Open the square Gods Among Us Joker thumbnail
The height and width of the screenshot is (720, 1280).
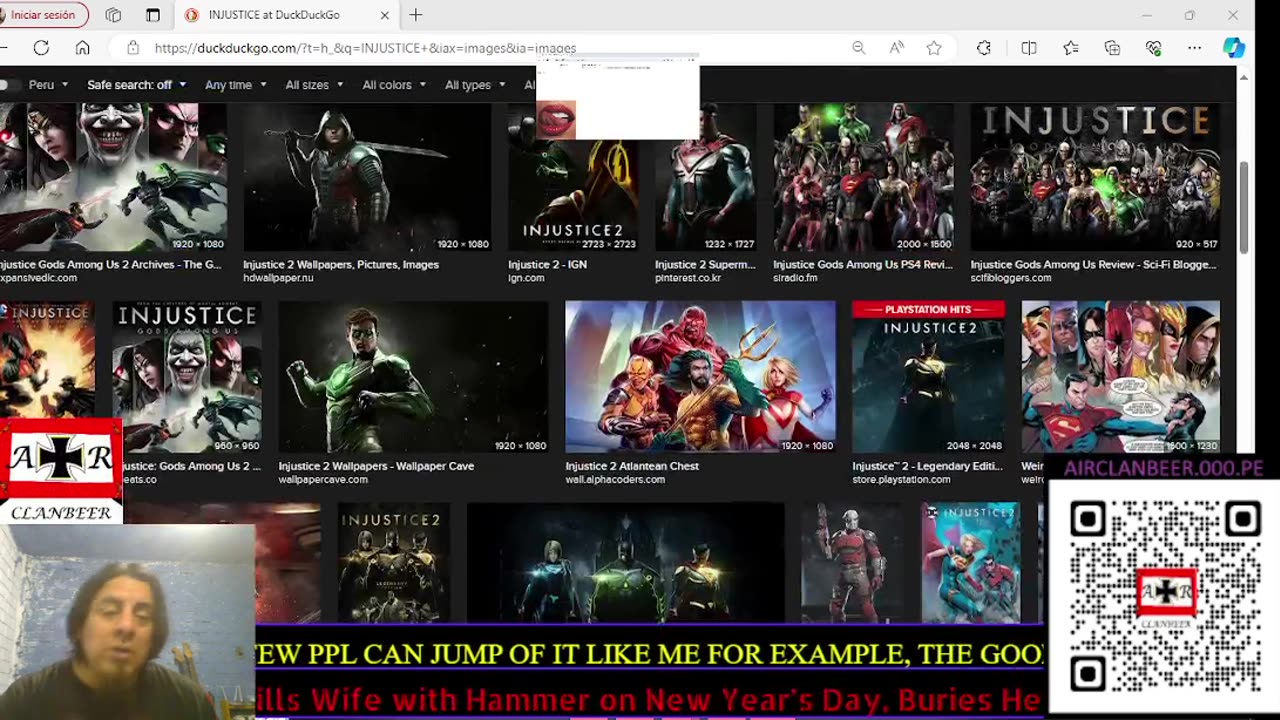pyautogui.click(x=187, y=377)
